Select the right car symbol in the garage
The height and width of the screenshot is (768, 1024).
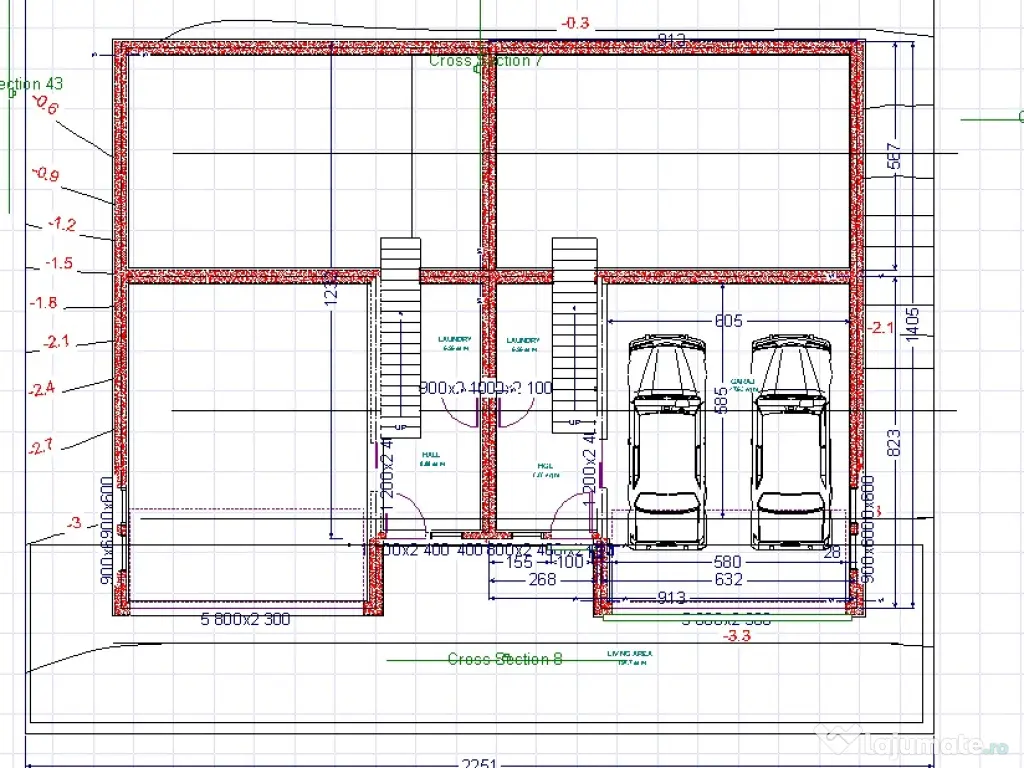pos(791,440)
